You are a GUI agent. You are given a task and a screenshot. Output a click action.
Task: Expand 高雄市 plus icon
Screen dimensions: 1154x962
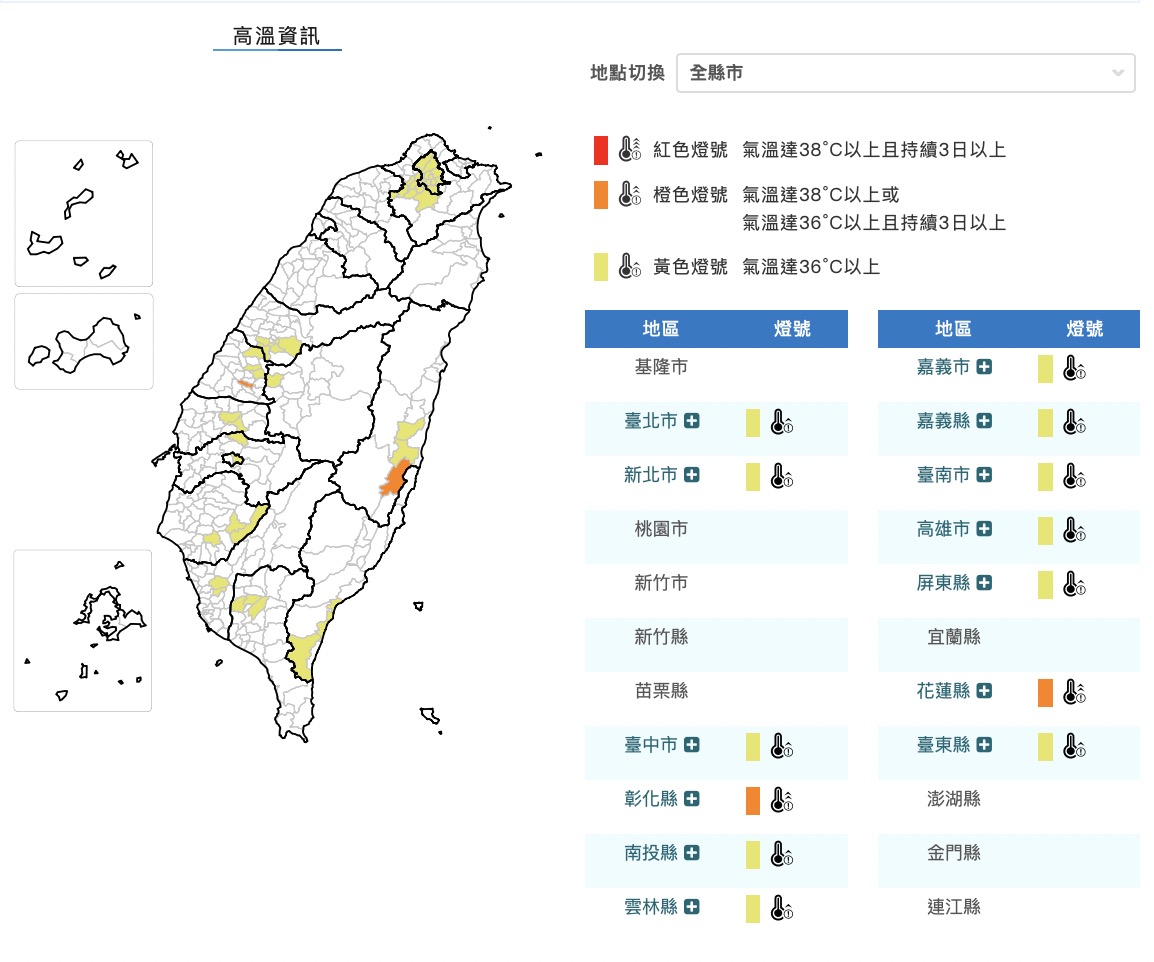click(984, 528)
